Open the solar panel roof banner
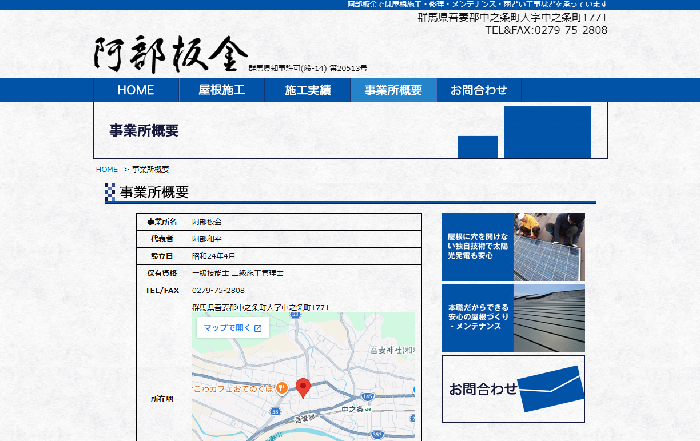700x441 pixels. [x=513, y=247]
